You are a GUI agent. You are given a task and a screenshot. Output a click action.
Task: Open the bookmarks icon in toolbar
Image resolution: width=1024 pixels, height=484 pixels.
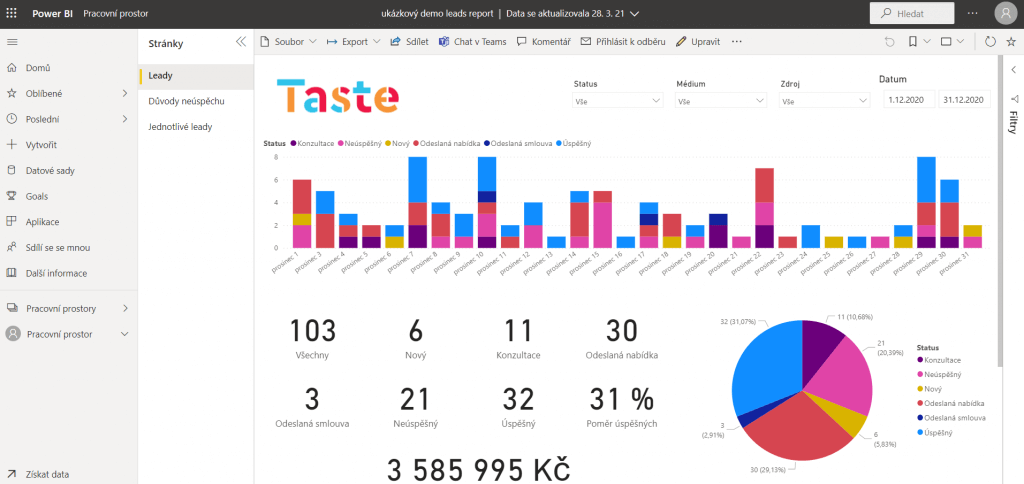(x=913, y=42)
